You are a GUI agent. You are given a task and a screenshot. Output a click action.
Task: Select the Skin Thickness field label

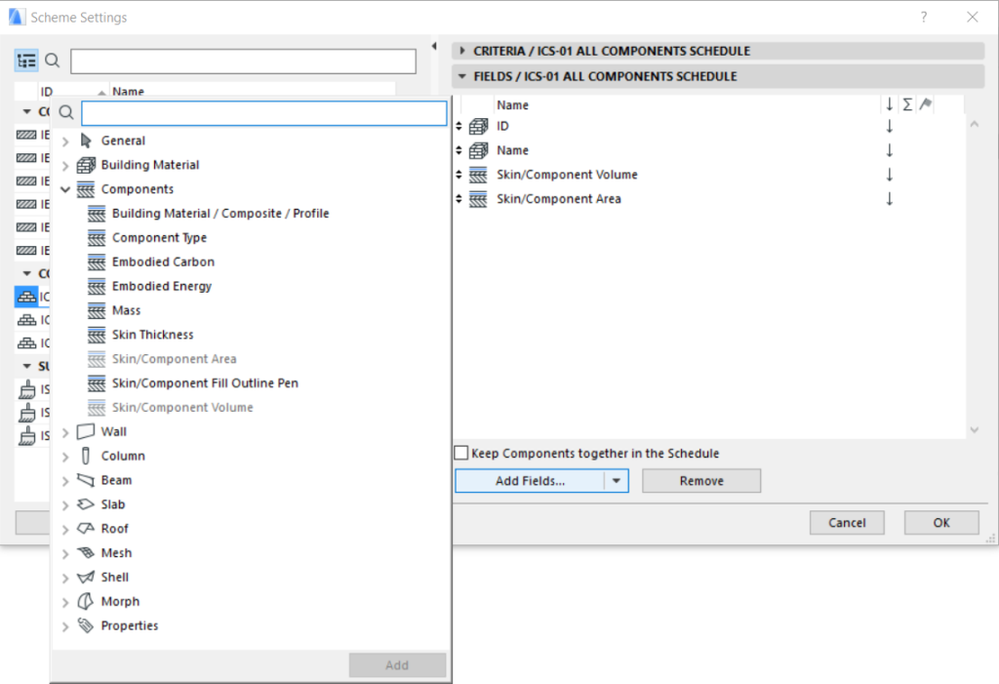pyautogui.click(x=153, y=334)
